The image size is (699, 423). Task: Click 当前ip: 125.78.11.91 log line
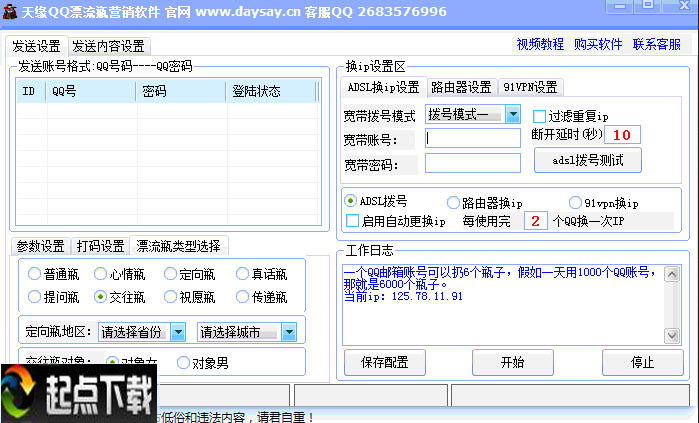[403, 296]
